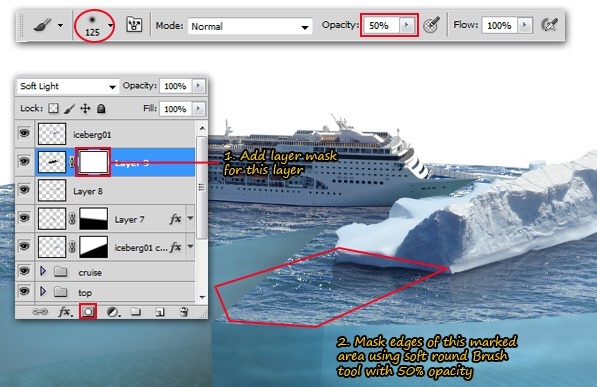This screenshot has width=597, height=387.
Task: Toggle visibility of the cruise group
Action: [24, 271]
